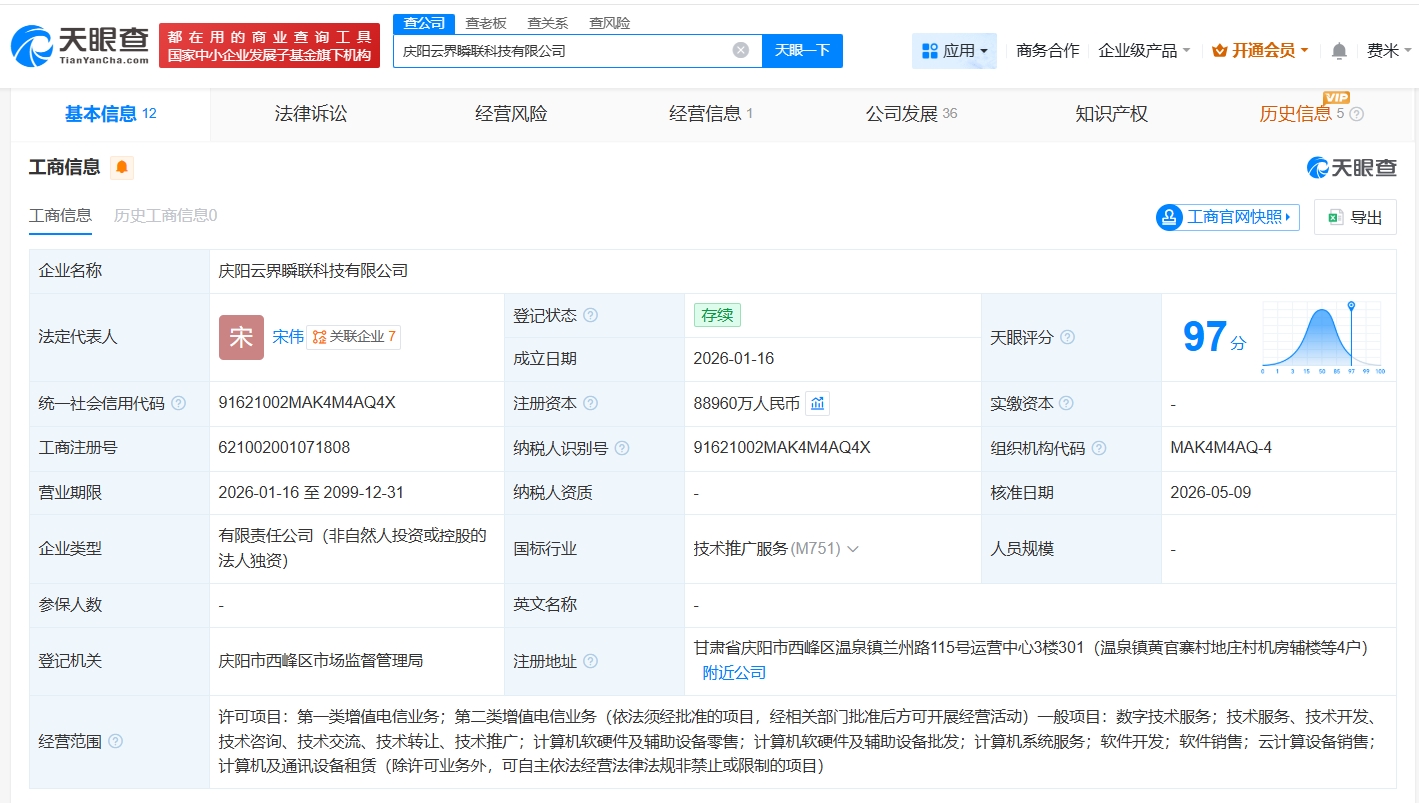Image resolution: width=1419 pixels, height=803 pixels.
Task: Select 查老板 search tab
Action: tap(486, 23)
